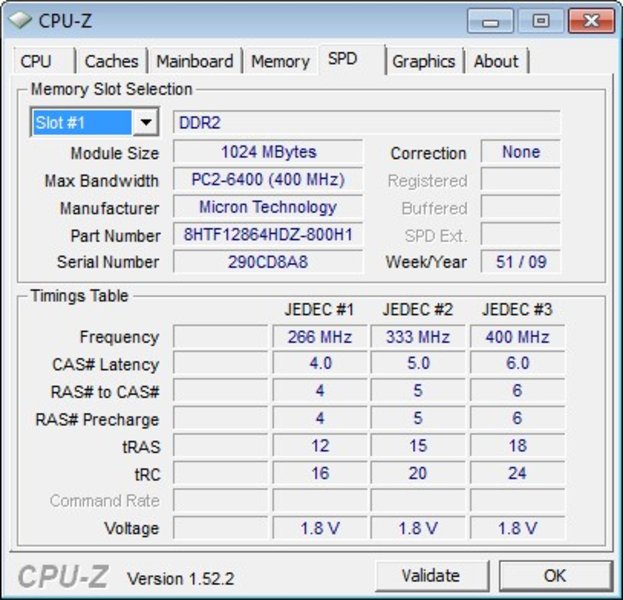Click the Max Bandwidth label
Viewport: 623px width, 600px height.
click(x=102, y=181)
